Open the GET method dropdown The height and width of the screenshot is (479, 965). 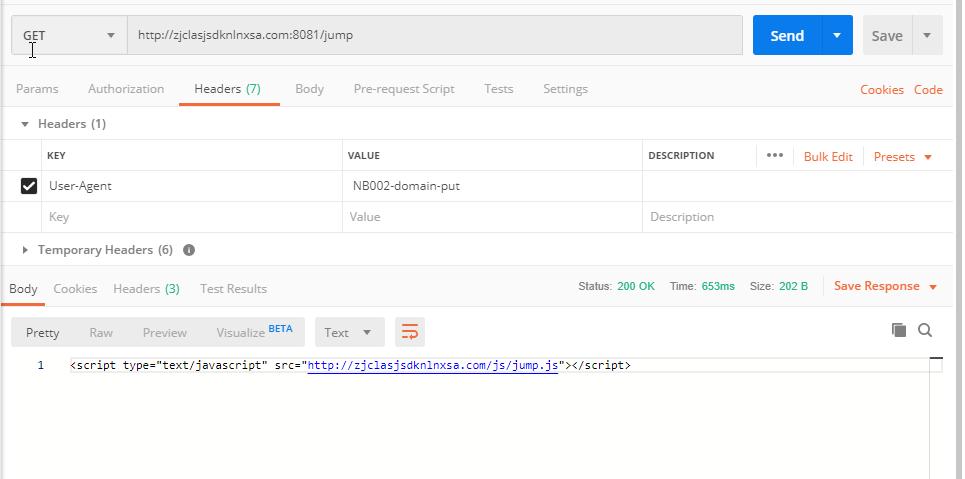[x=68, y=36]
